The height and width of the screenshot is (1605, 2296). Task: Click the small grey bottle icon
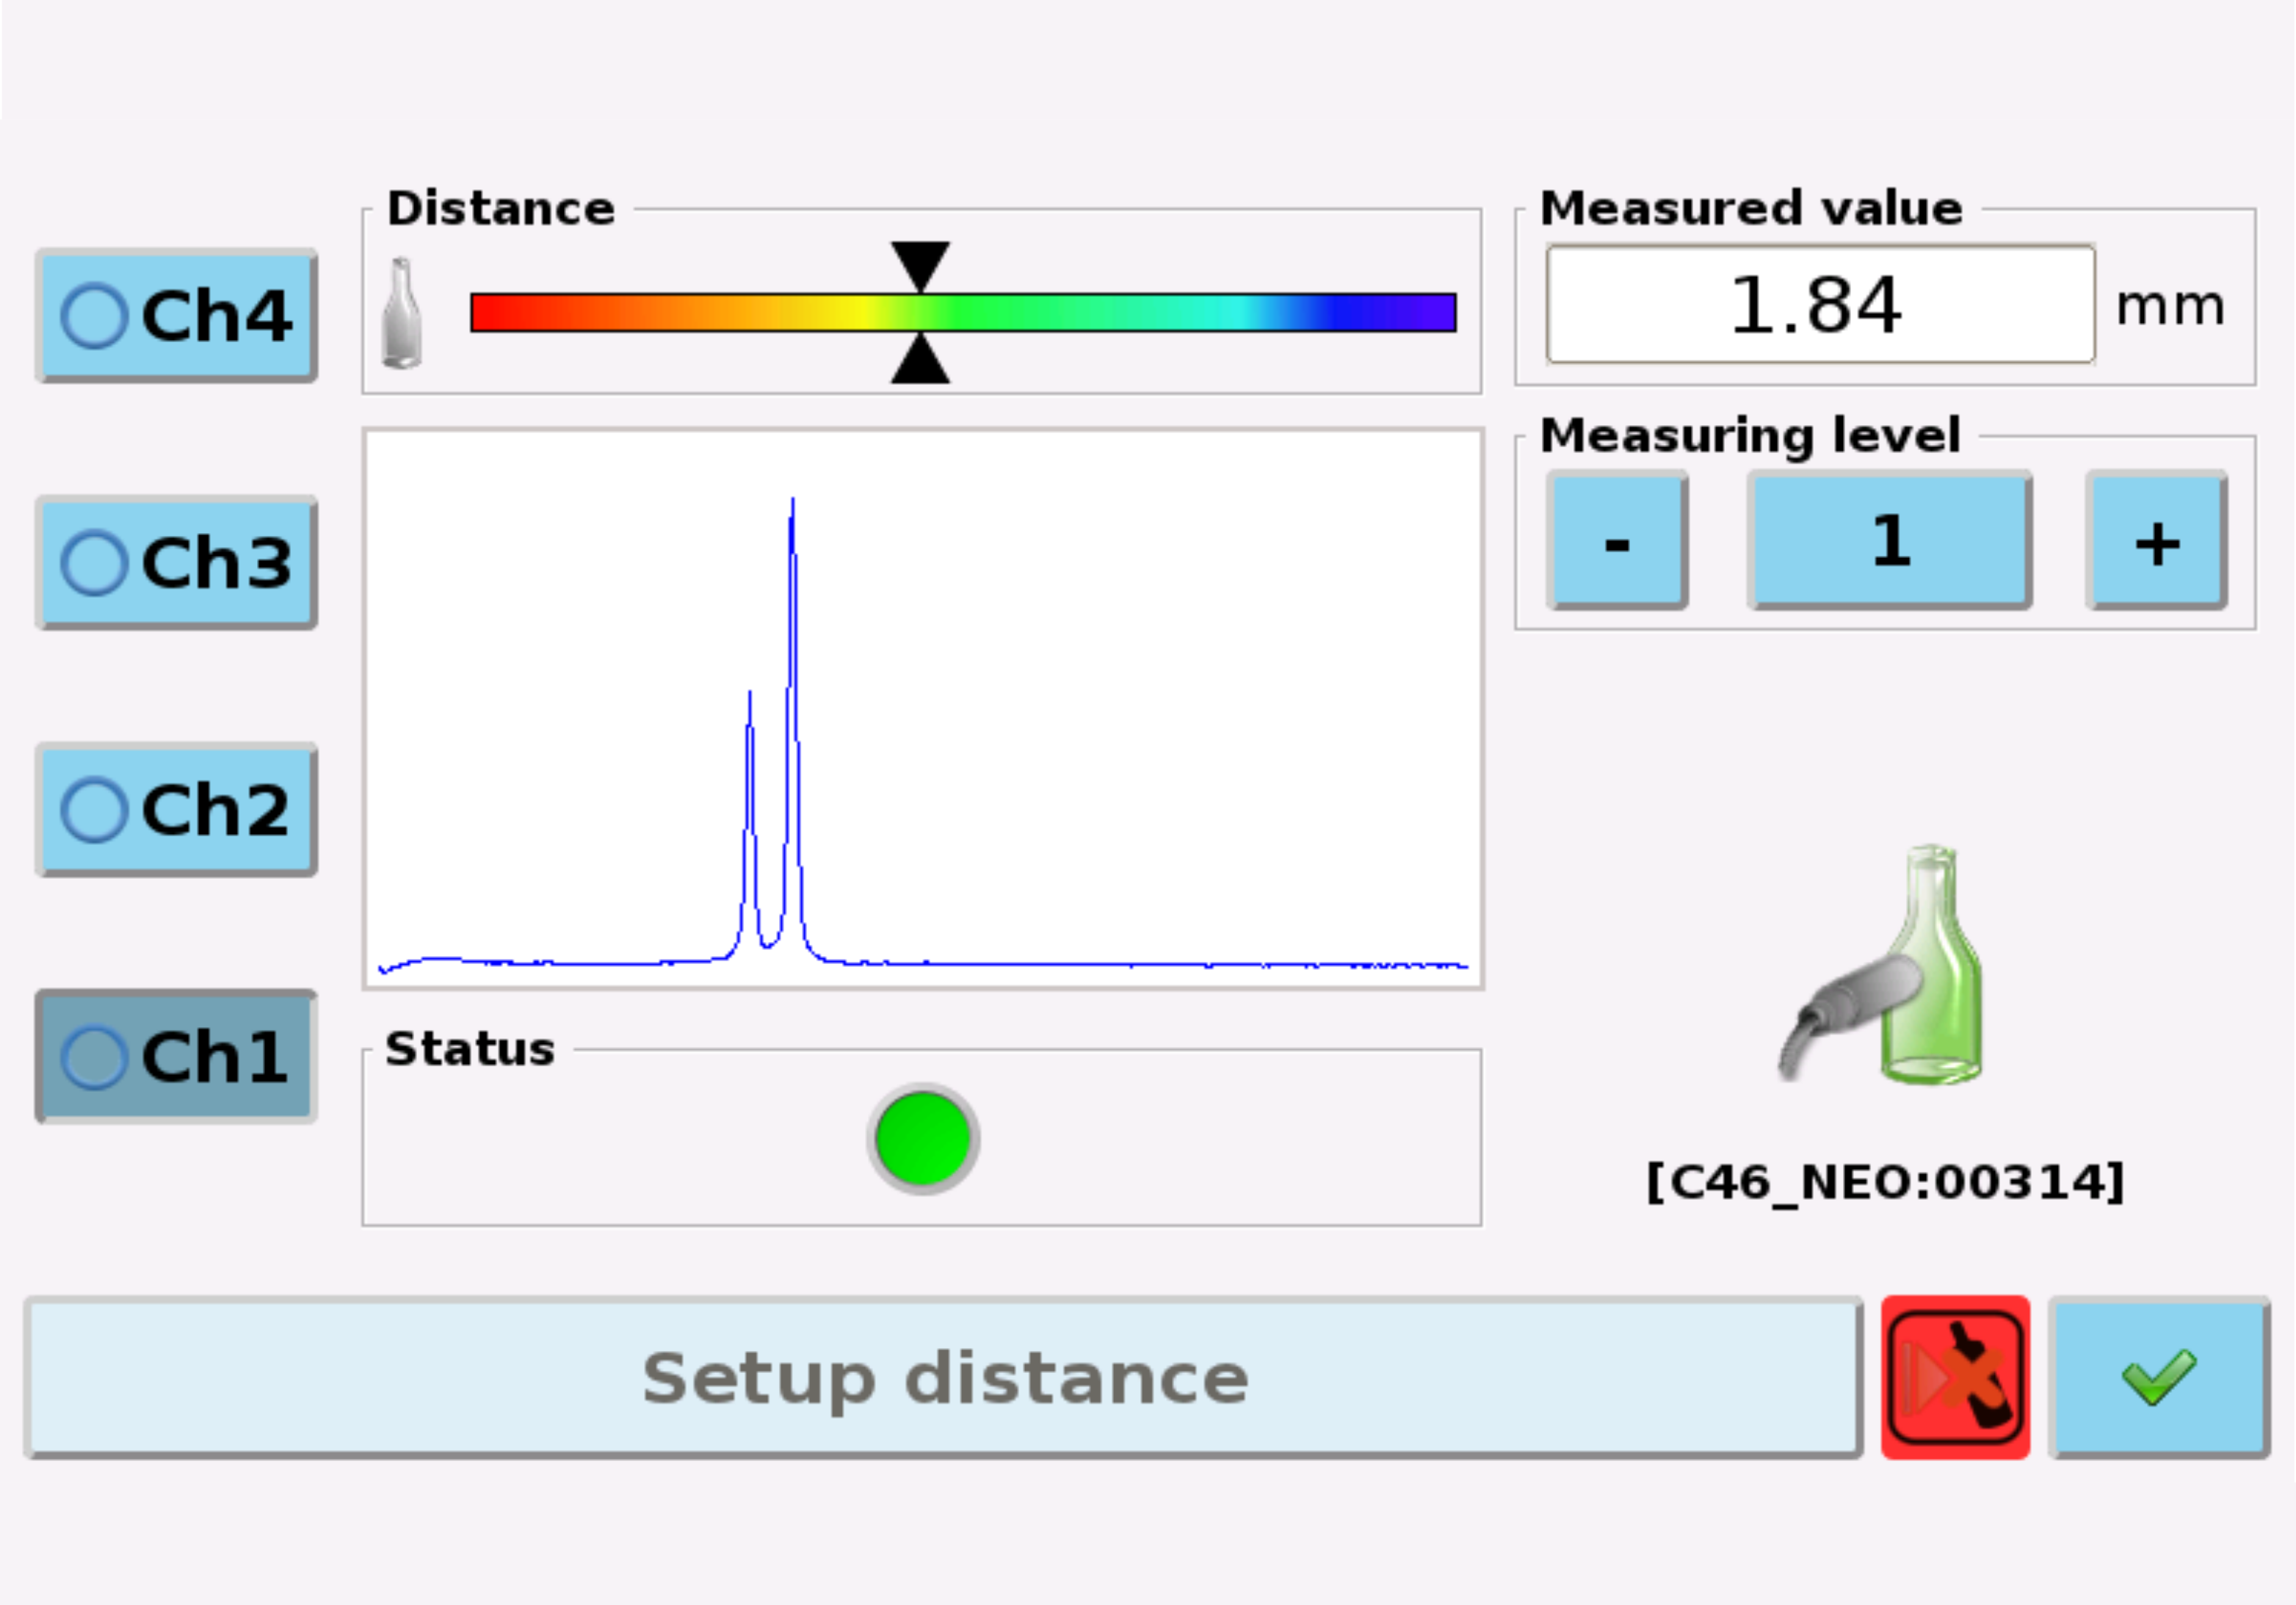point(401,313)
